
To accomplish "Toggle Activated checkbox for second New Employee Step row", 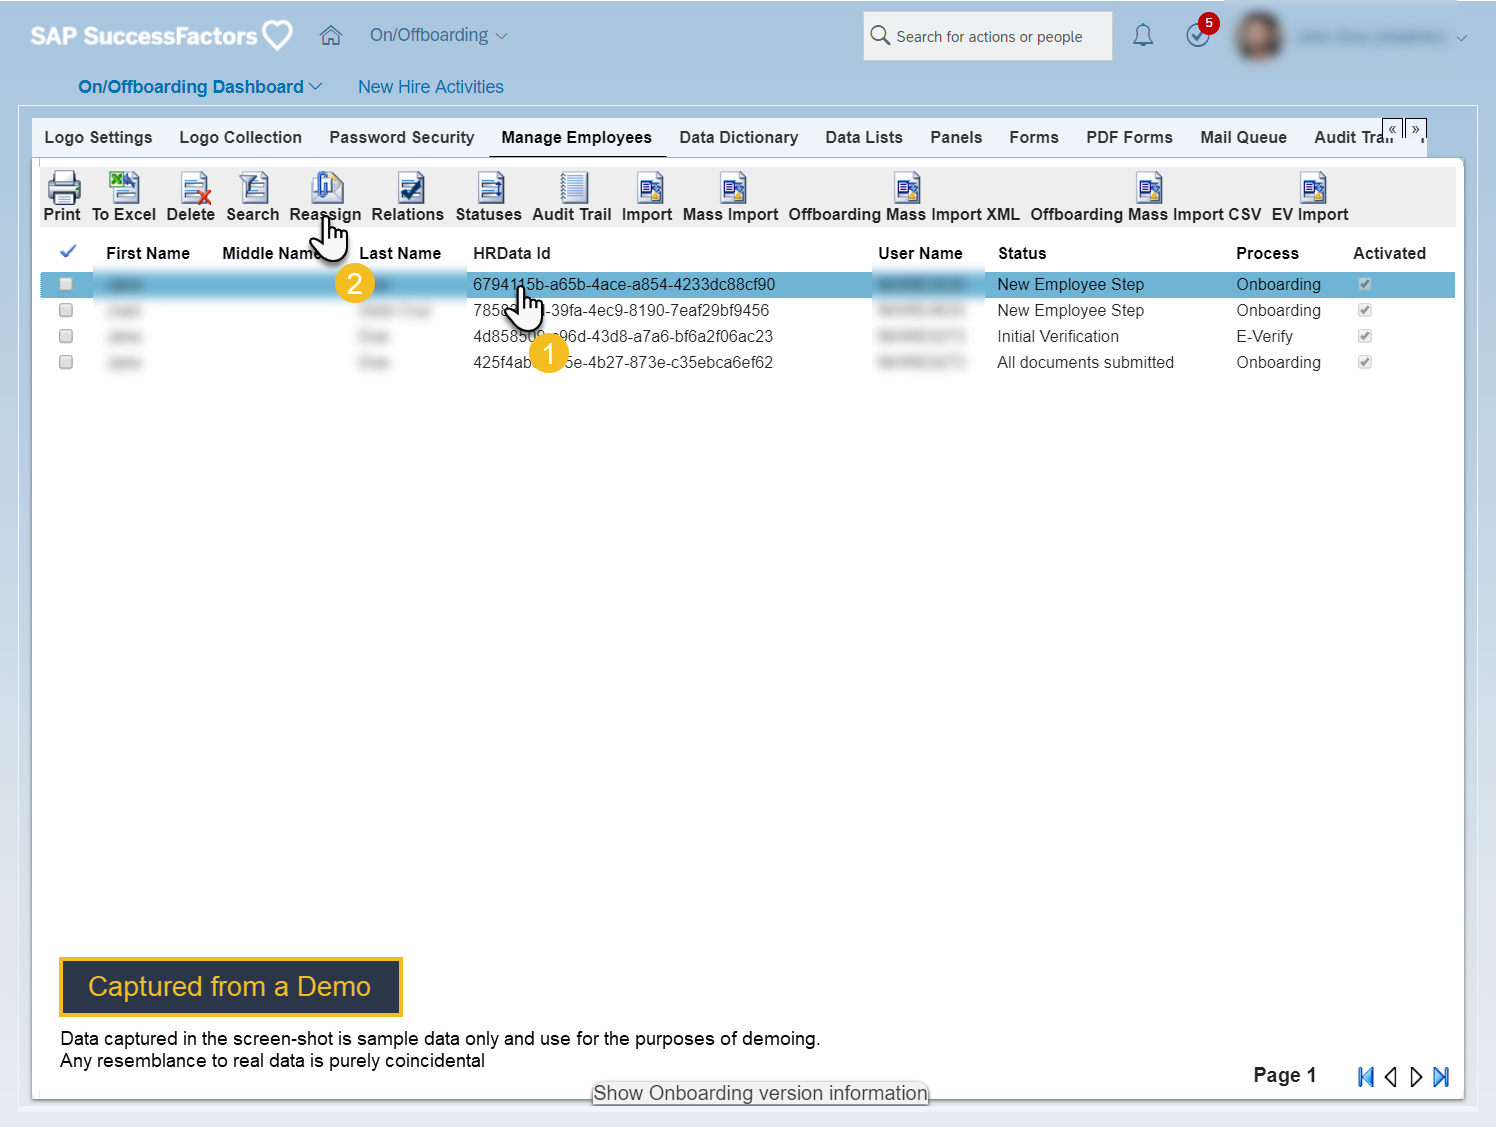I will 1365,310.
